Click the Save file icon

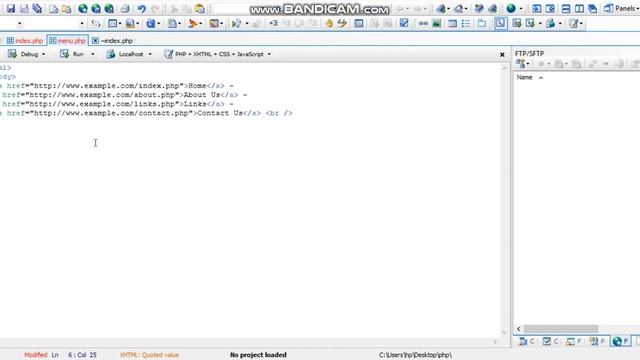pyautogui.click(x=11, y=9)
